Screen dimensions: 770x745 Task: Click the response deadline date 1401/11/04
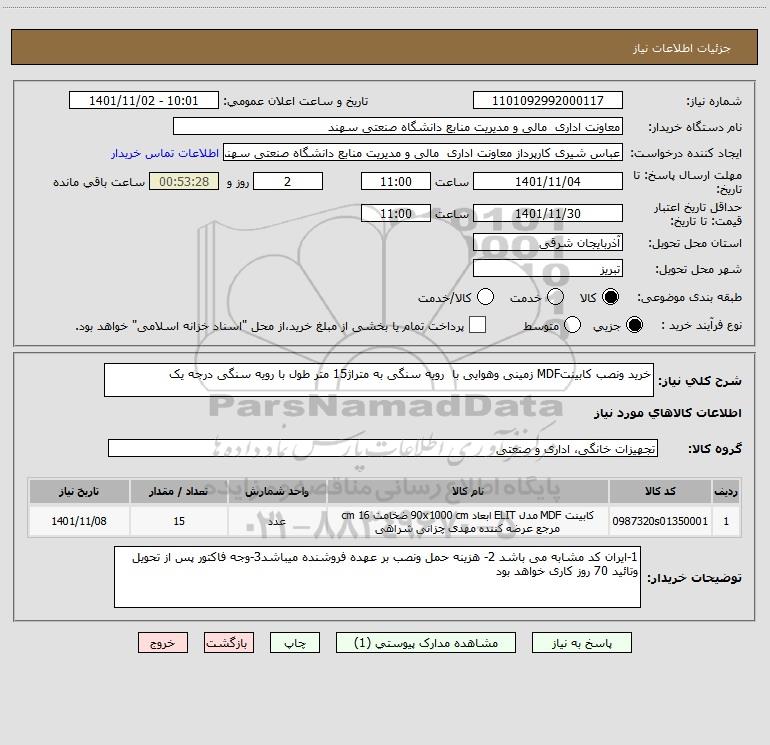(548, 182)
